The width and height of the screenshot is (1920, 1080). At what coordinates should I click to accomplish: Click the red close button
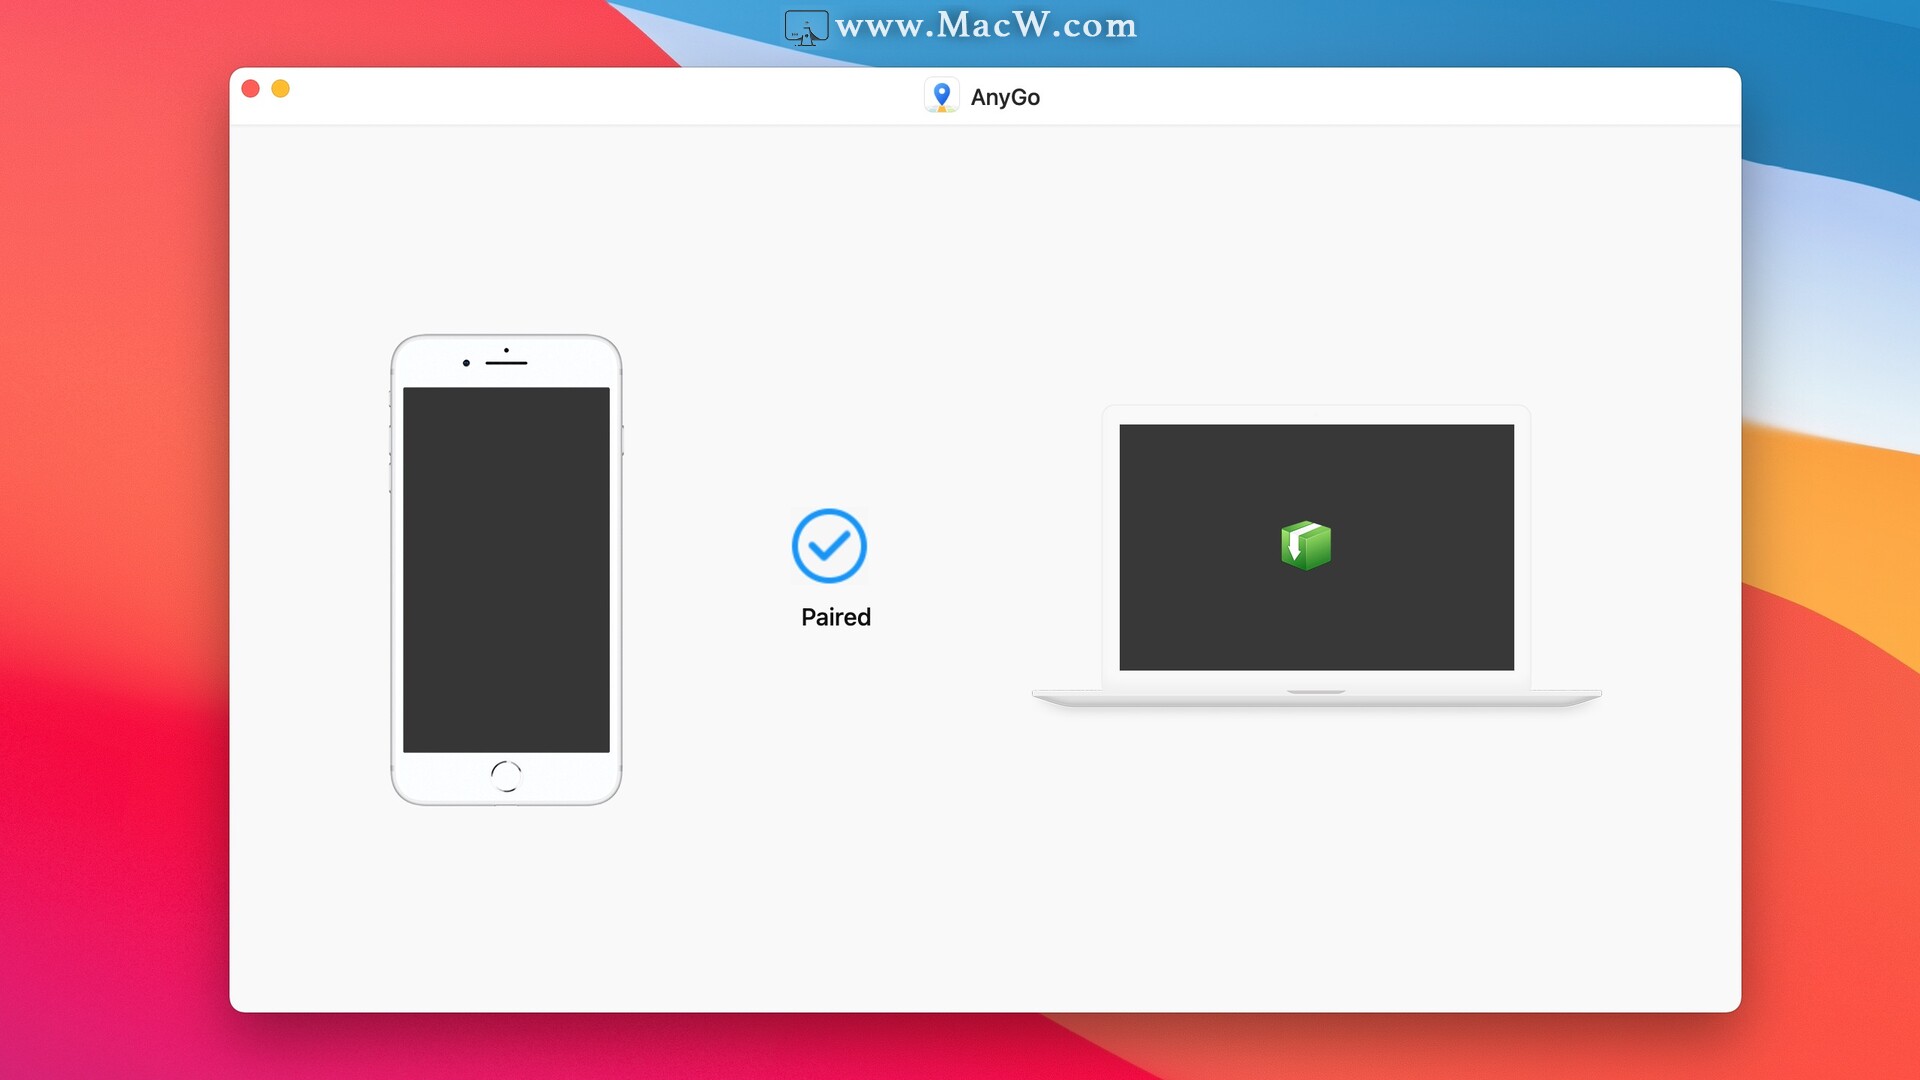(x=252, y=88)
